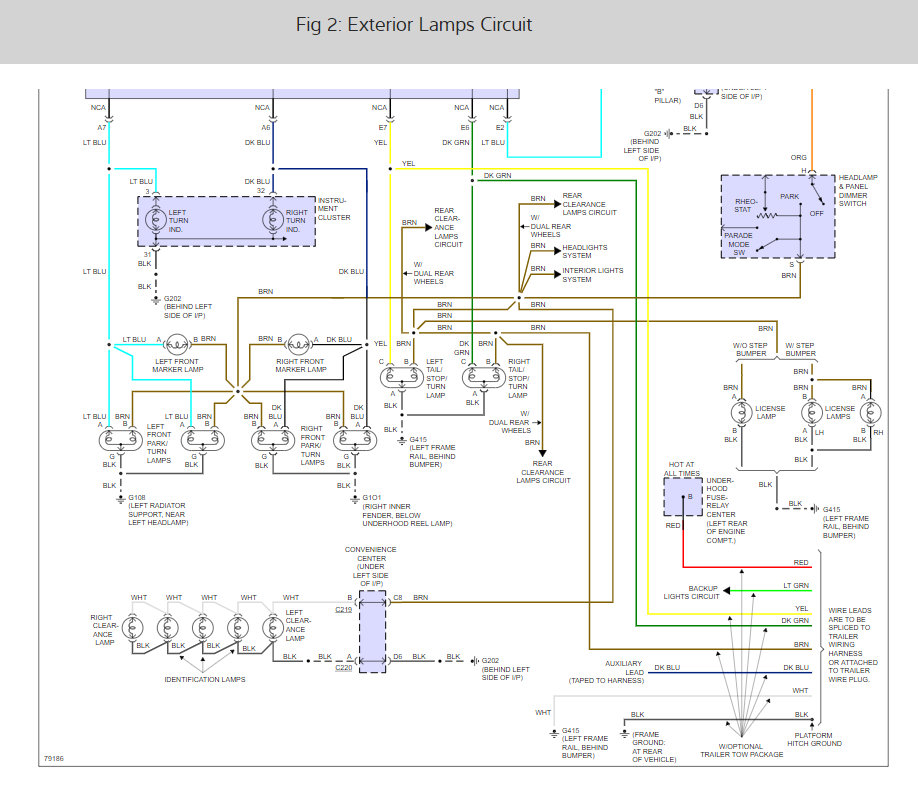The image size is (918, 797).
Task: Click the Rheostat resistor symbol in dimmer switch
Action: [x=766, y=216]
